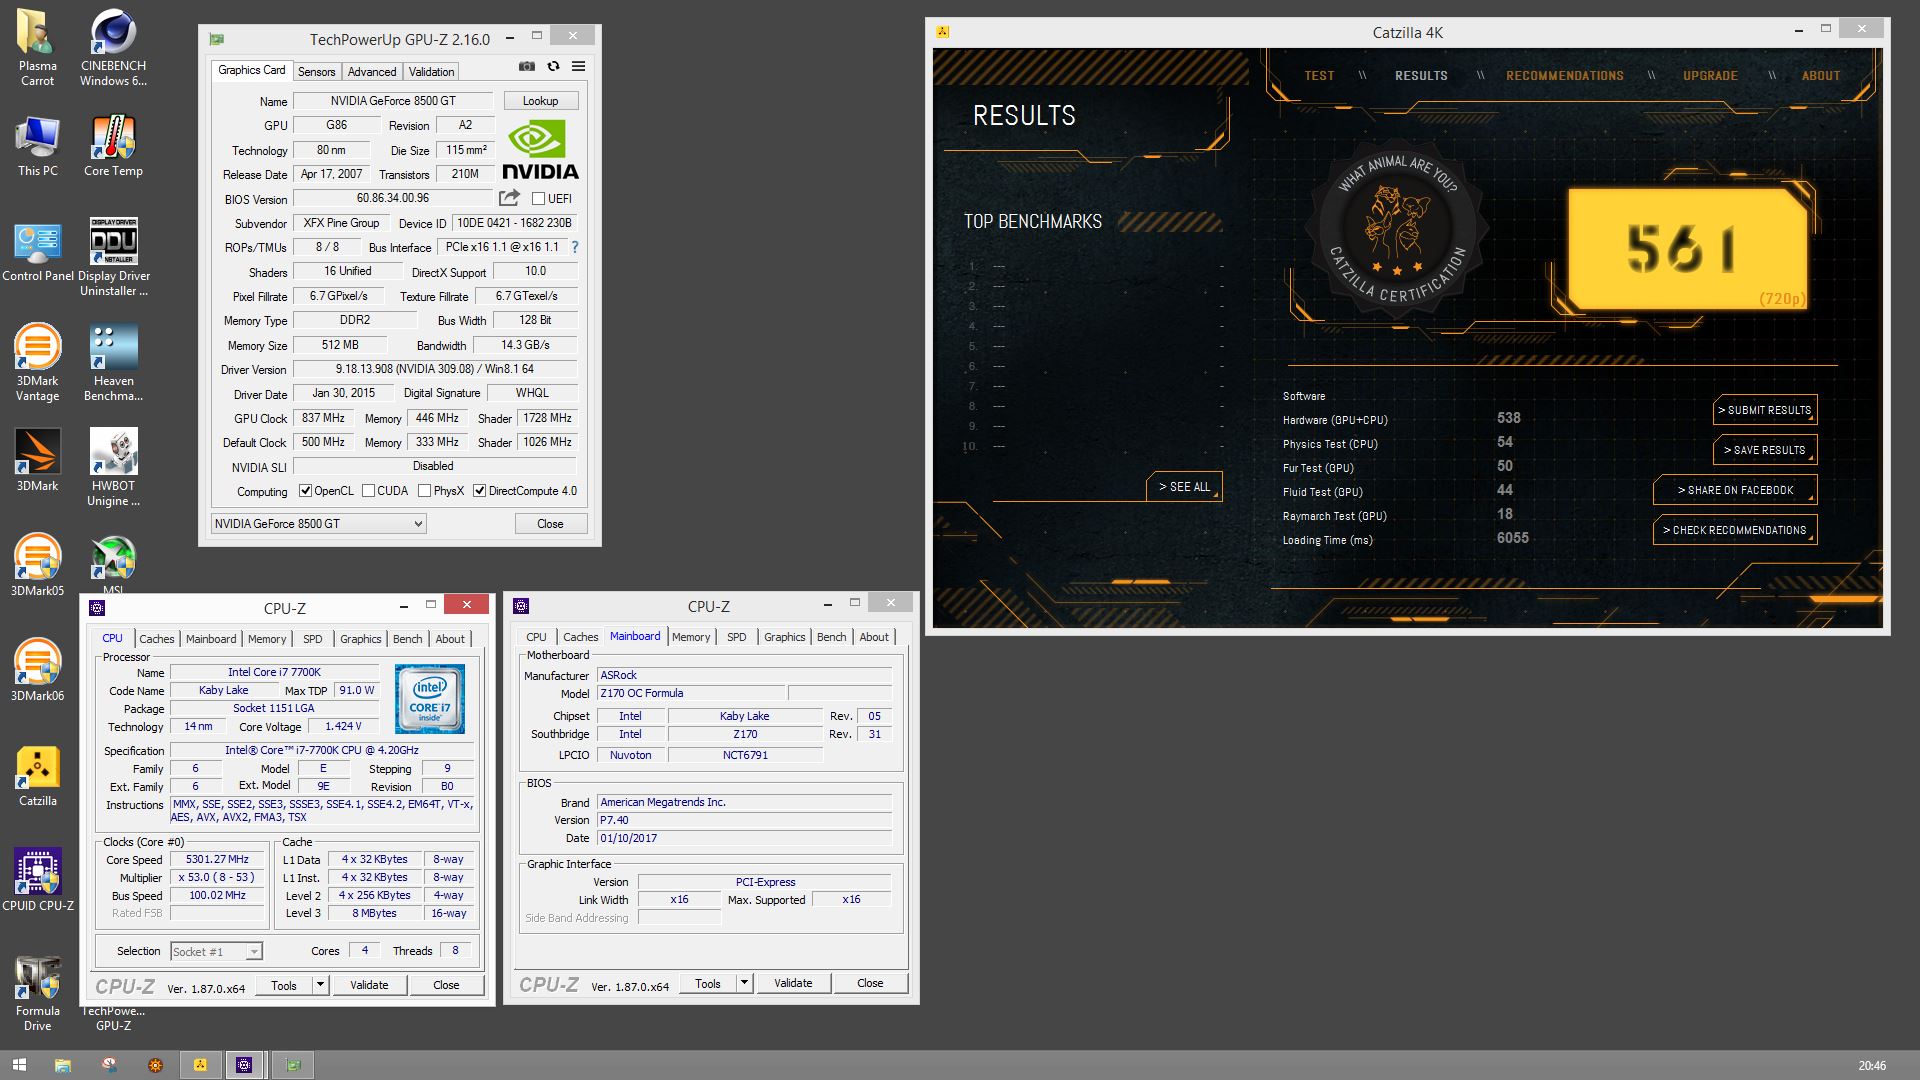1920x1080 pixels.
Task: Click the 561 score panel in Catzilla
Action: pyautogui.click(x=1687, y=247)
